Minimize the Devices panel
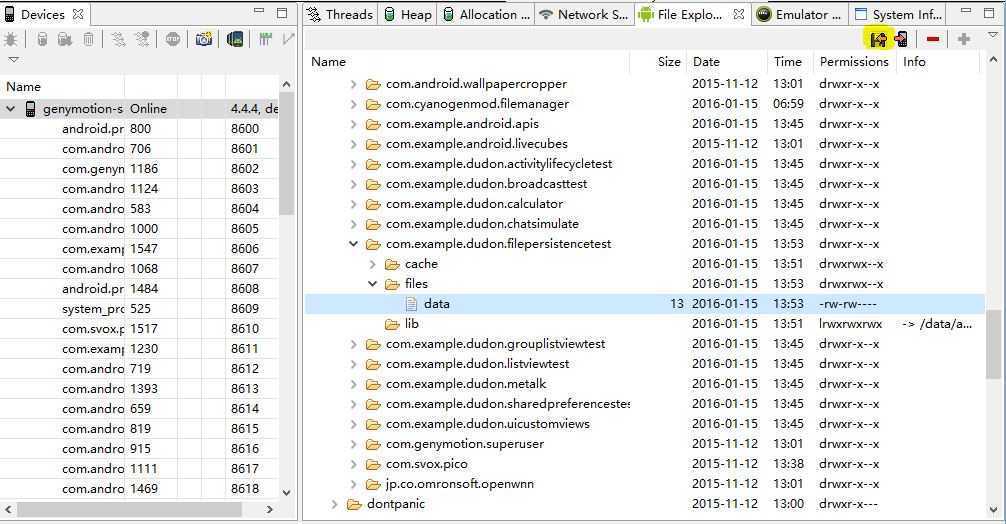This screenshot has height=524, width=1006. [x=259, y=11]
